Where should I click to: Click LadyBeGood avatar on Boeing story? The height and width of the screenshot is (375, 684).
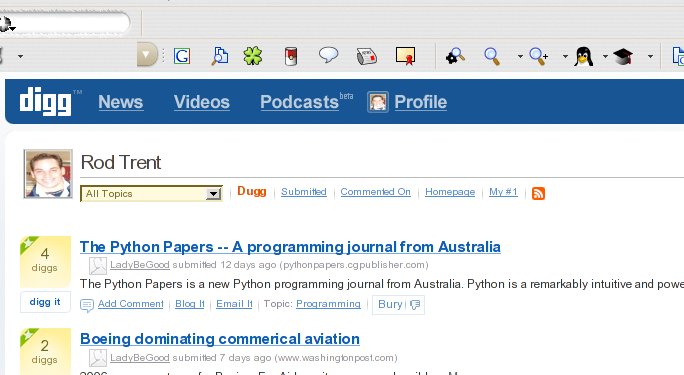point(98,358)
